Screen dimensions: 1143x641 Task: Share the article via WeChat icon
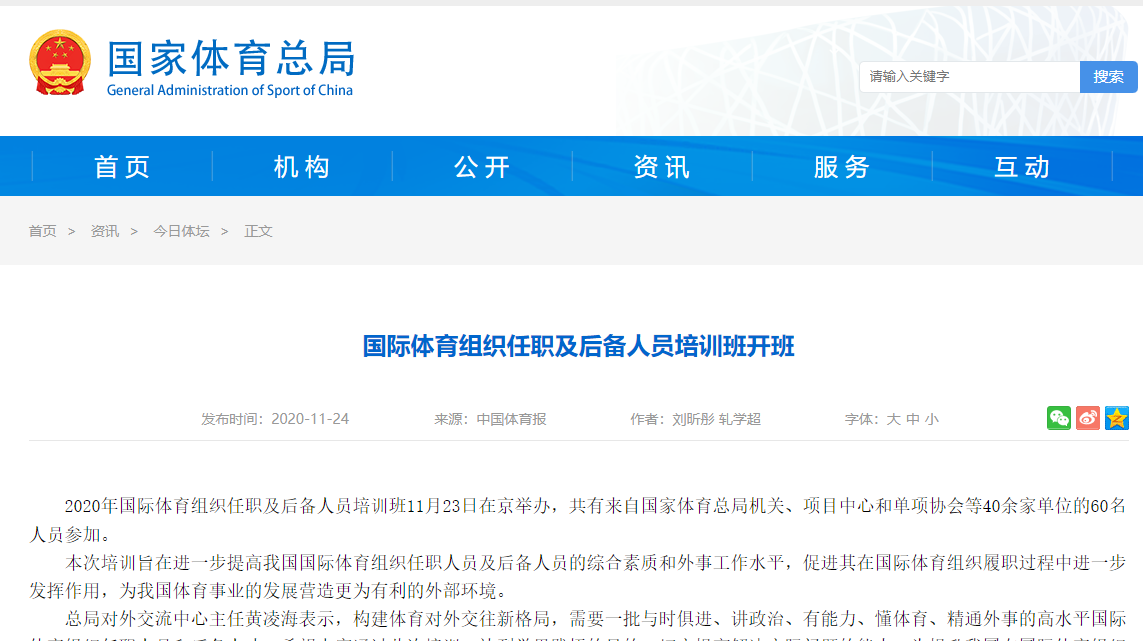1058,418
